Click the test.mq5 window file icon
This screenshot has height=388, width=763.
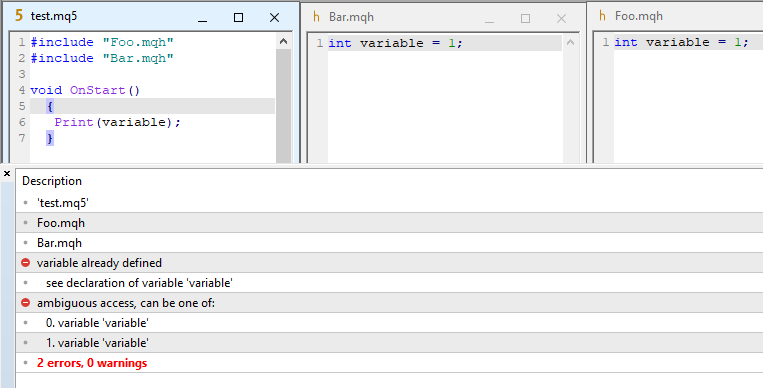[19, 16]
